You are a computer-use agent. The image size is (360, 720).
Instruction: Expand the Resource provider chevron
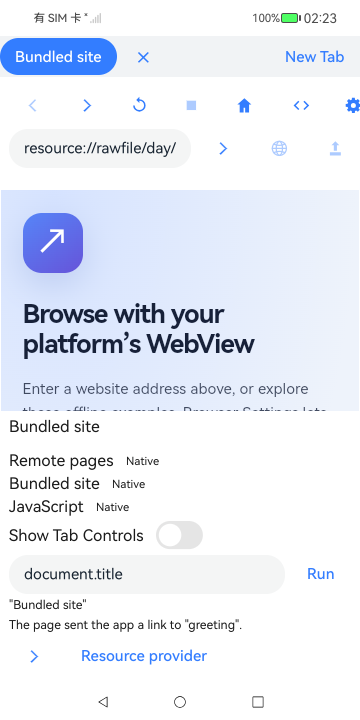[x=34, y=656]
